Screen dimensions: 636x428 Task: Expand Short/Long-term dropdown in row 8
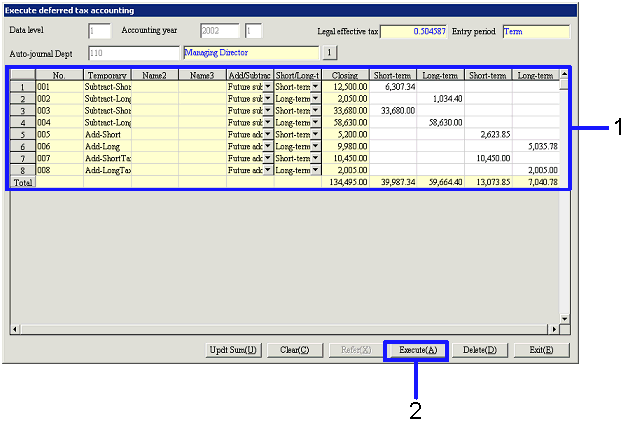click(x=315, y=170)
